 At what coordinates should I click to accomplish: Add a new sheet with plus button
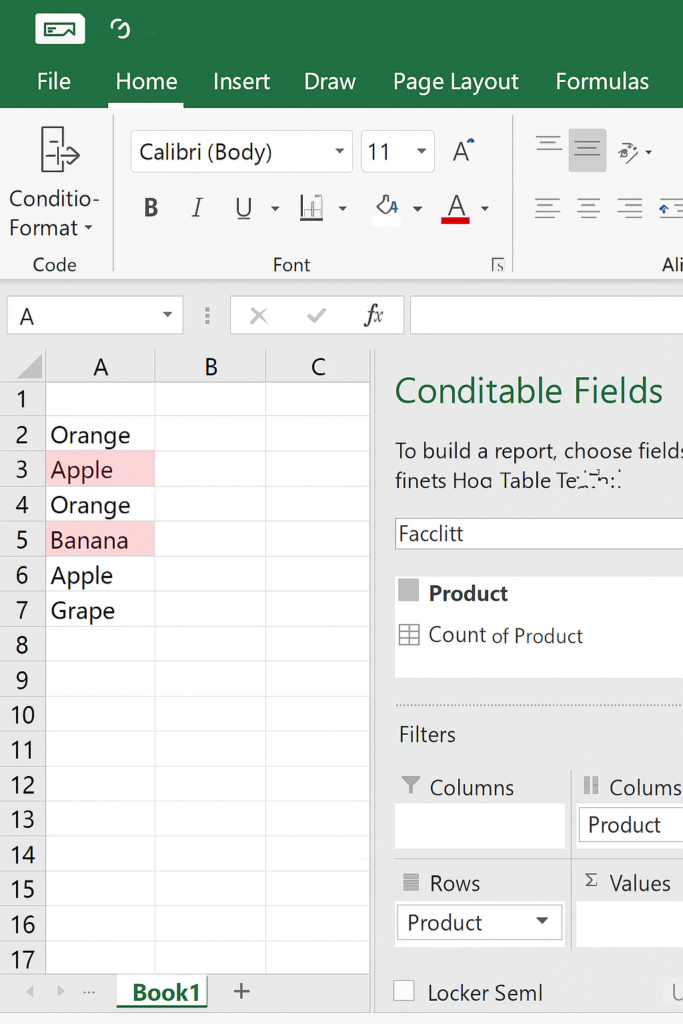(241, 991)
